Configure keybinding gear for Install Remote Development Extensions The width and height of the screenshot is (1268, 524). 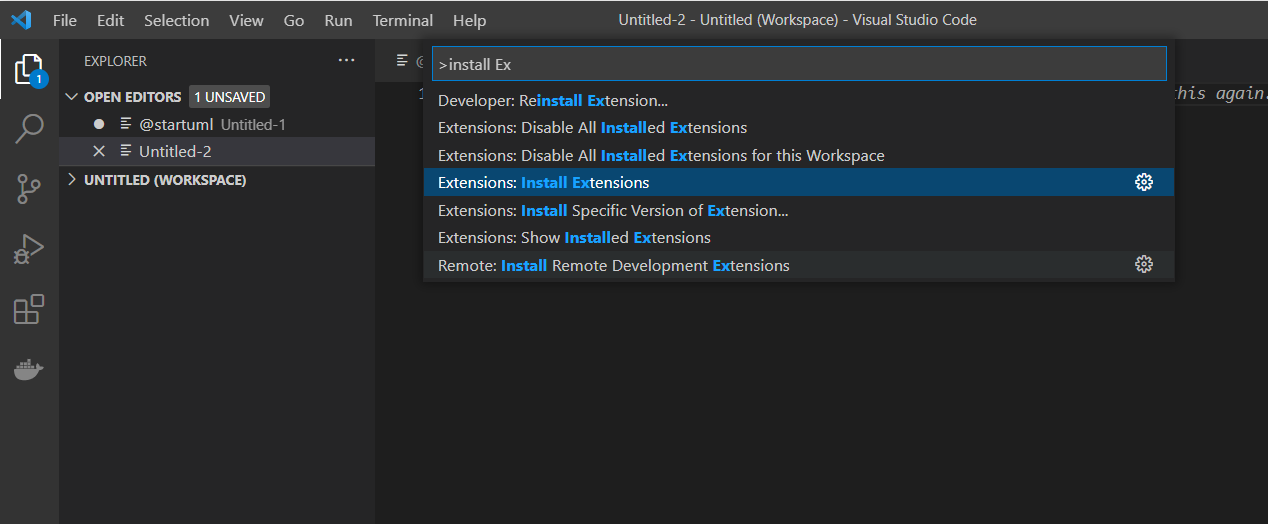1144,265
